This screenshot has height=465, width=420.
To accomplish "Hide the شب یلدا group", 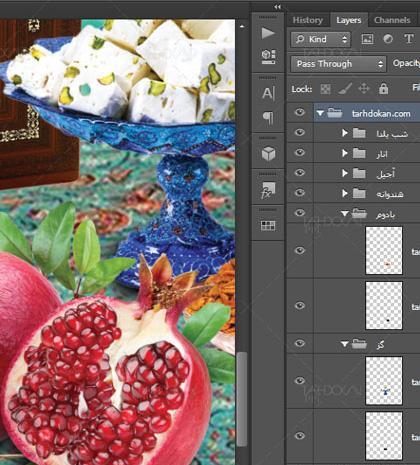I will [300, 132].
